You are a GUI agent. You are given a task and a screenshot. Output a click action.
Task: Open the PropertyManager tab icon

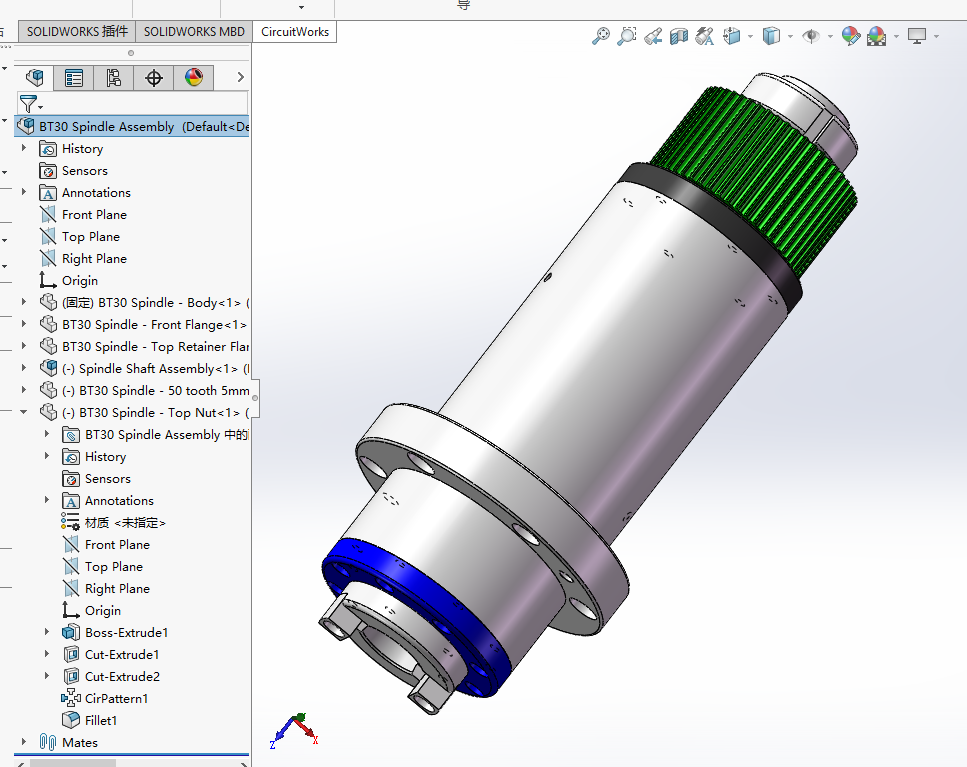point(74,78)
